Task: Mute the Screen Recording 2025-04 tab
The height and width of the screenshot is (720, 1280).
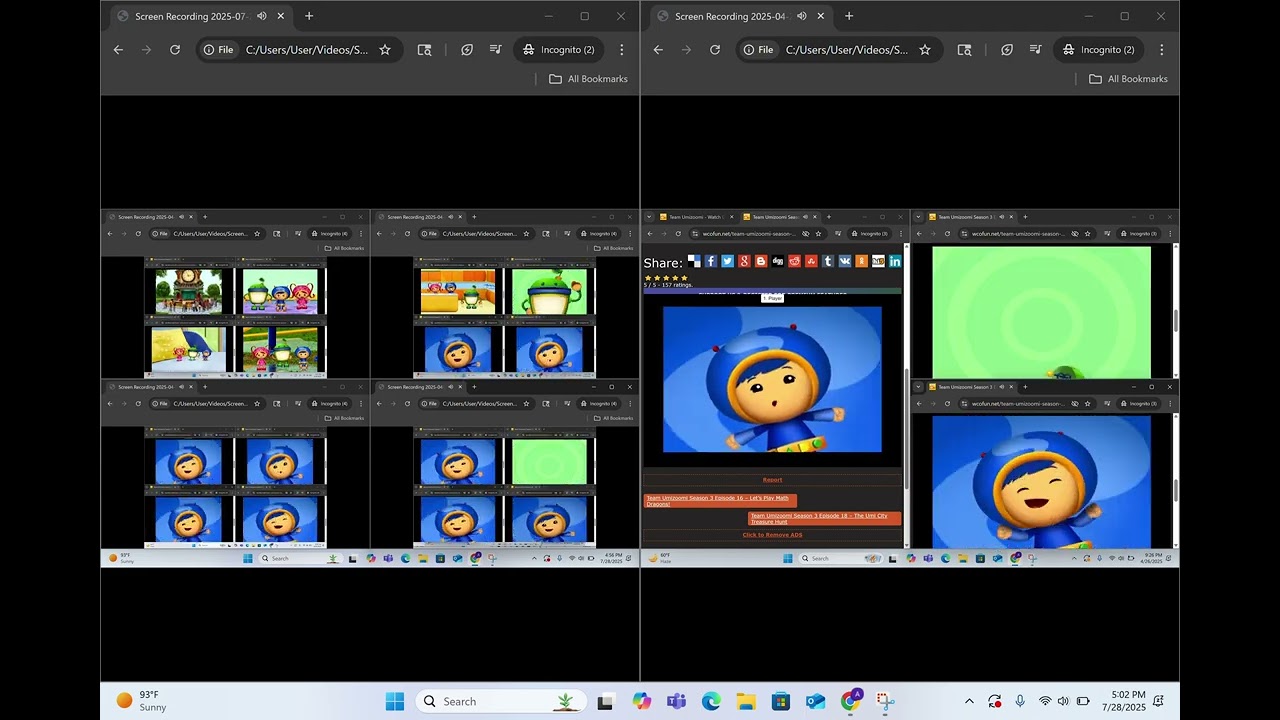Action: coord(802,16)
